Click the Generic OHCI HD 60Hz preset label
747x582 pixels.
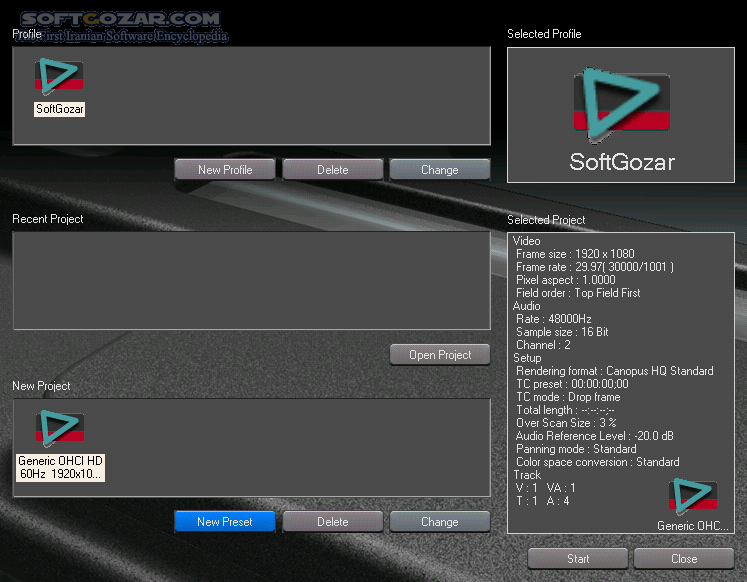pos(60,467)
